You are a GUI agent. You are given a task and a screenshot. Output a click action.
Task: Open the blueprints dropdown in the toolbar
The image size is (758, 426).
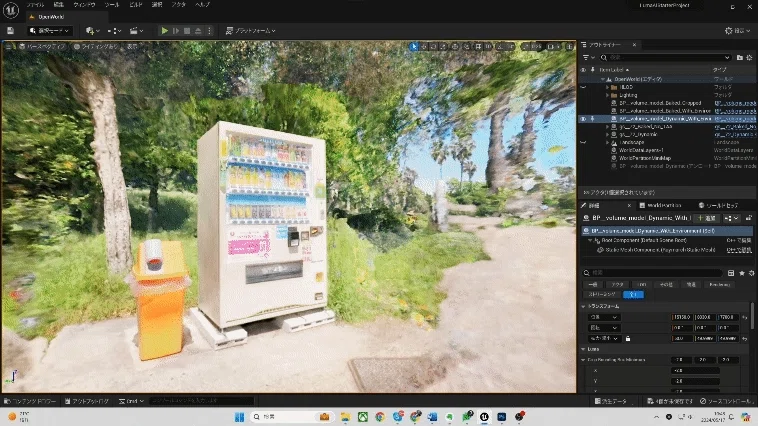(114, 30)
